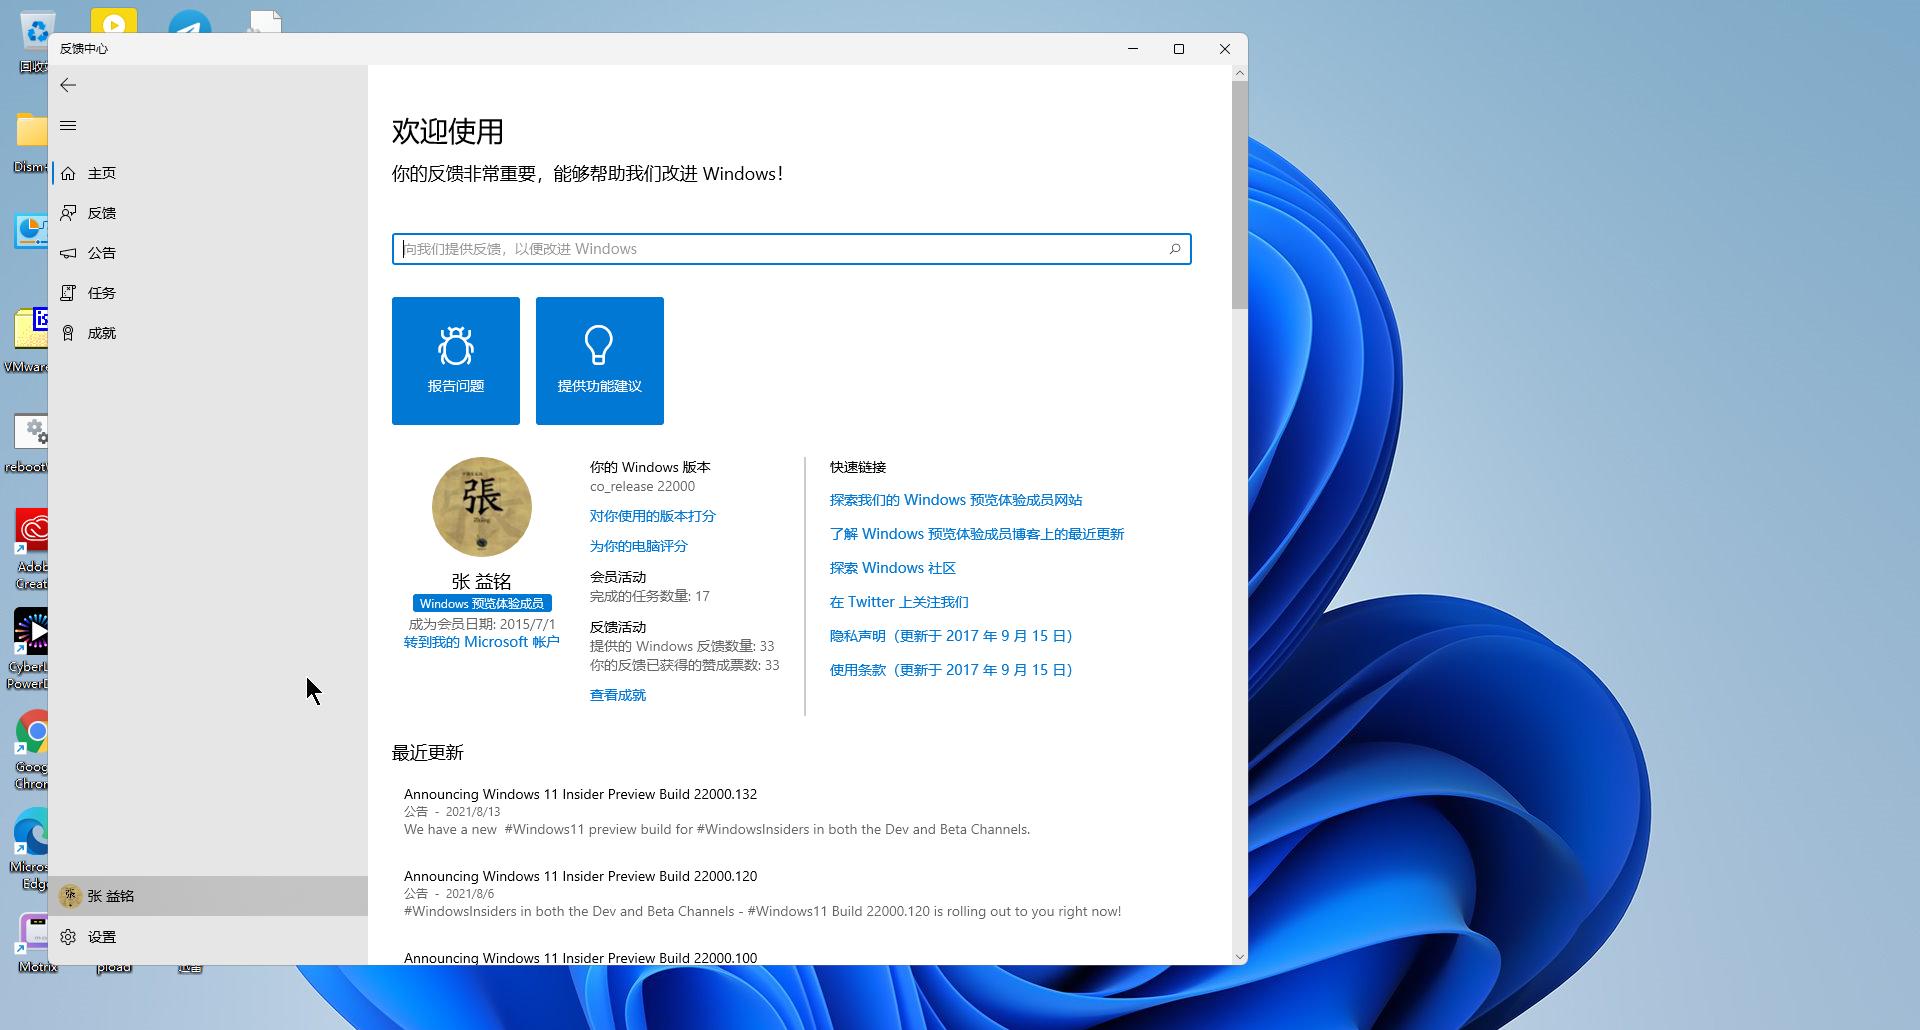Select the Recycle Bin desktop icon
The width and height of the screenshot is (1920, 1030).
[x=34, y=44]
